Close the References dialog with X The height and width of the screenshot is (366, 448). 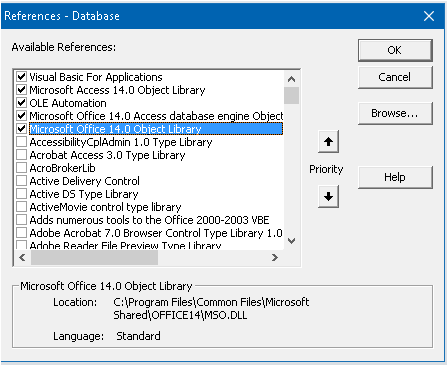429,16
